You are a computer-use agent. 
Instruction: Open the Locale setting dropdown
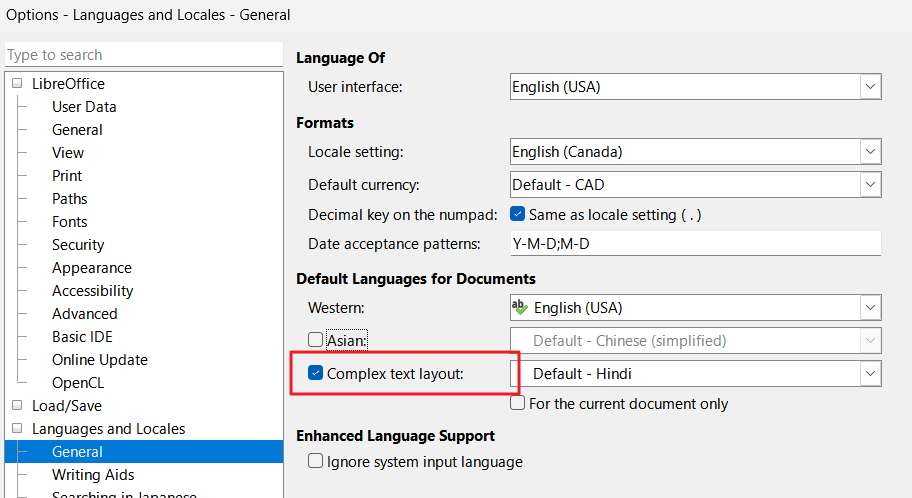(x=870, y=152)
